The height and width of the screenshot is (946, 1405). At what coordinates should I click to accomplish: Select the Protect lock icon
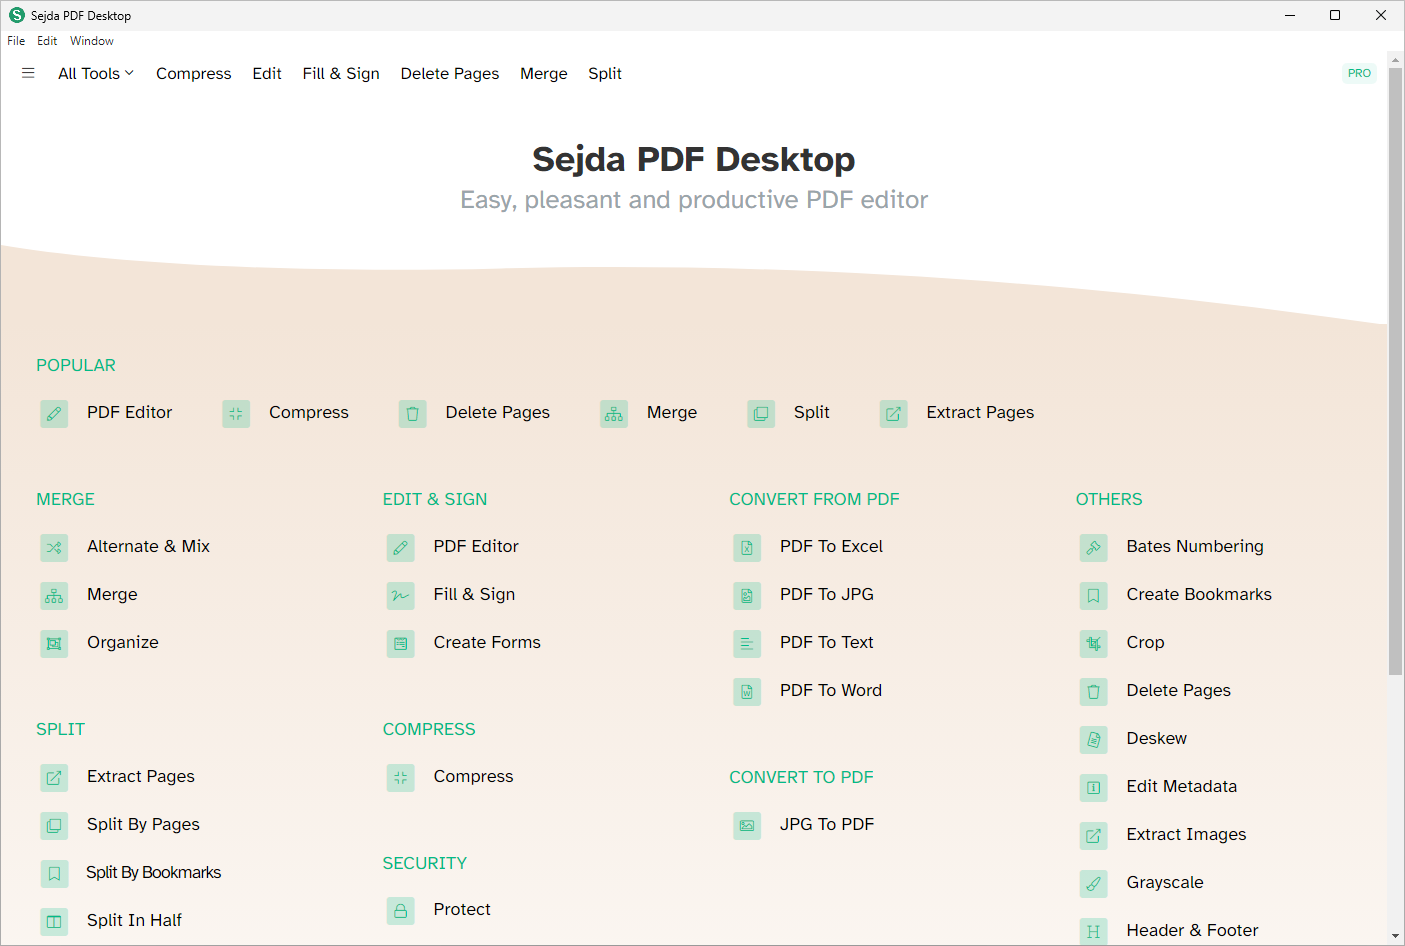(400, 910)
